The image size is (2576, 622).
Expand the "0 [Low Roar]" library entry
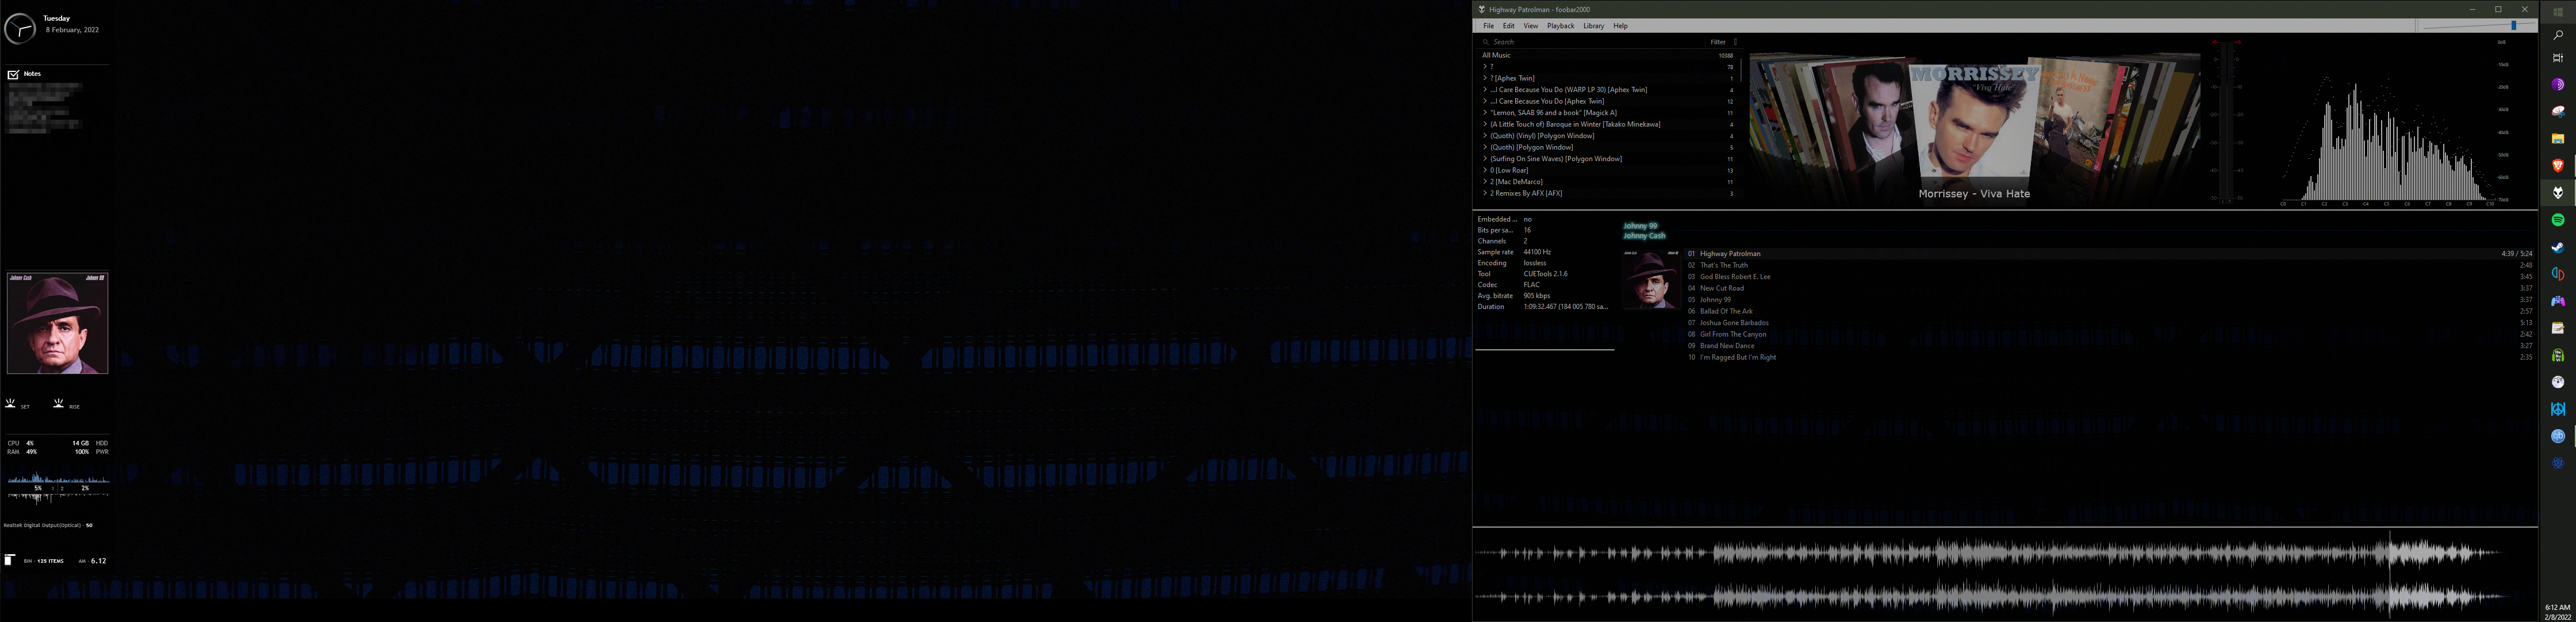coord(1485,170)
